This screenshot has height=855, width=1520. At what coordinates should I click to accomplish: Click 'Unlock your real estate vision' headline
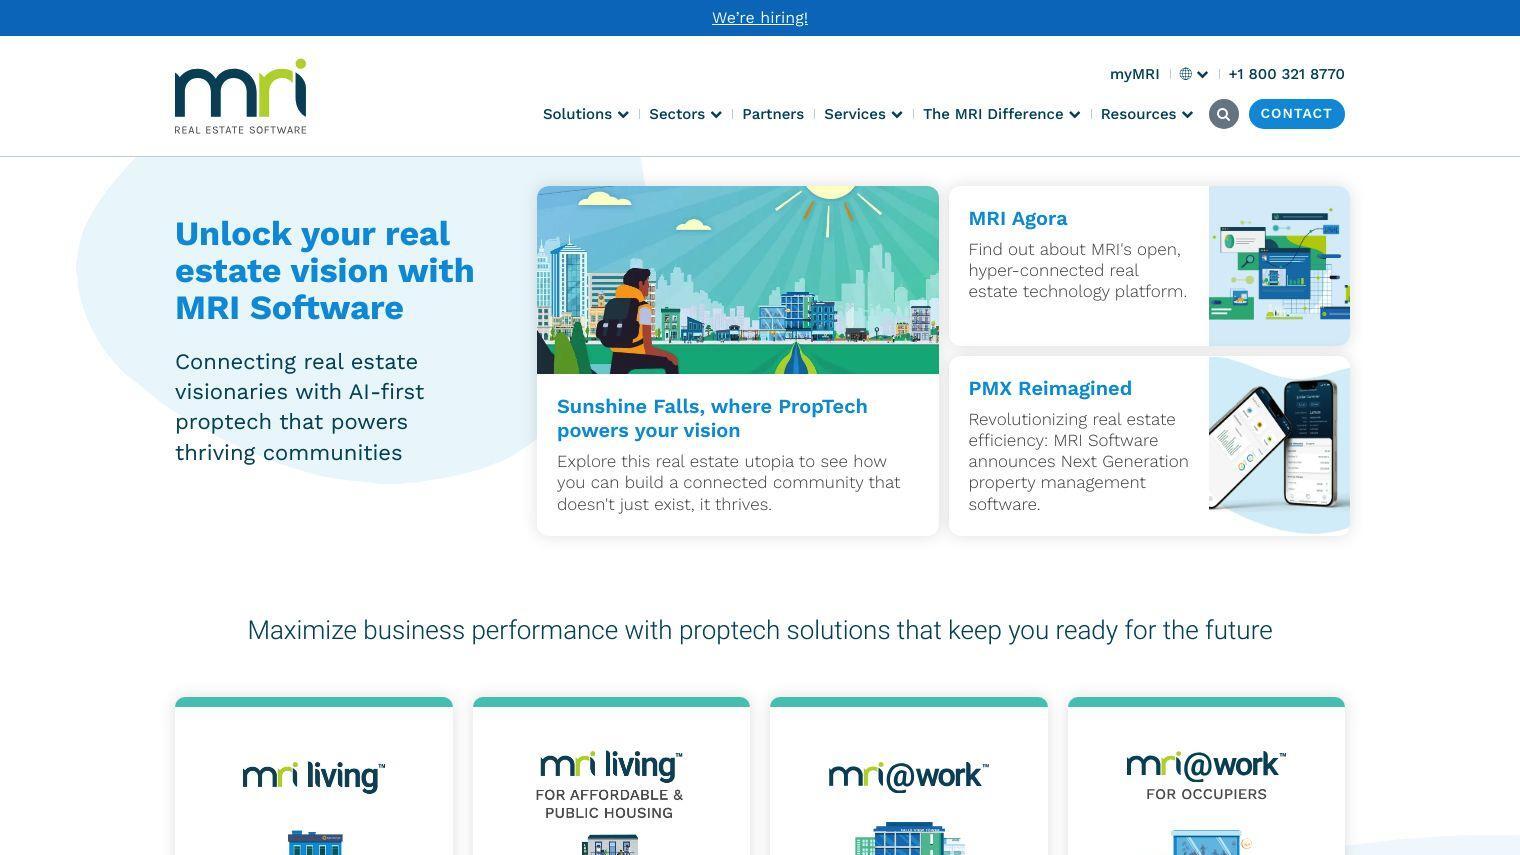tap(325, 270)
